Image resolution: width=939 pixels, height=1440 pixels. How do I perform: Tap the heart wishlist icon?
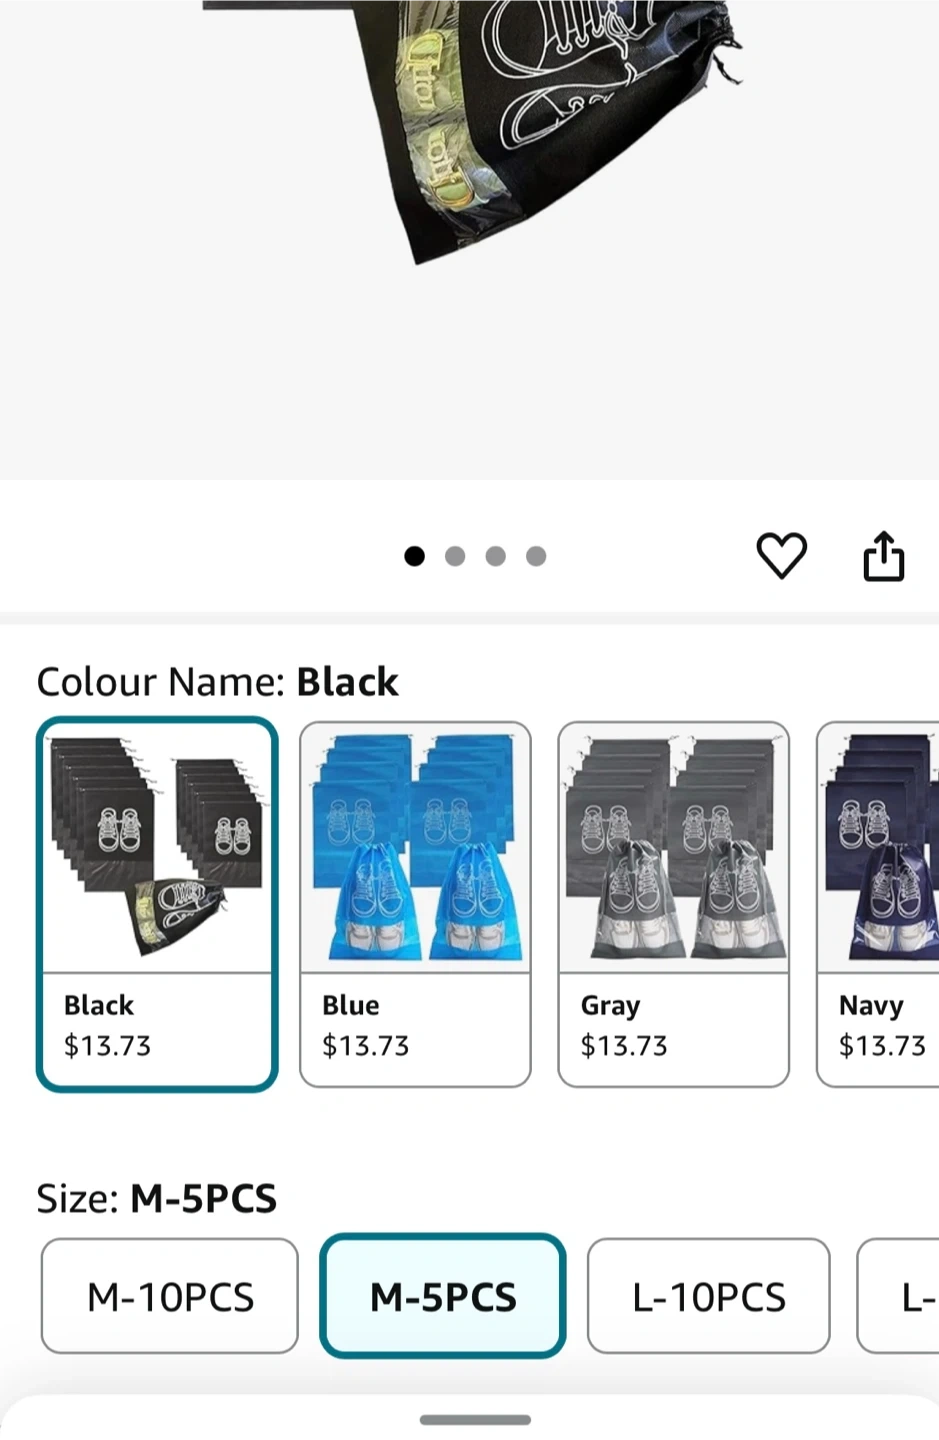click(x=781, y=555)
